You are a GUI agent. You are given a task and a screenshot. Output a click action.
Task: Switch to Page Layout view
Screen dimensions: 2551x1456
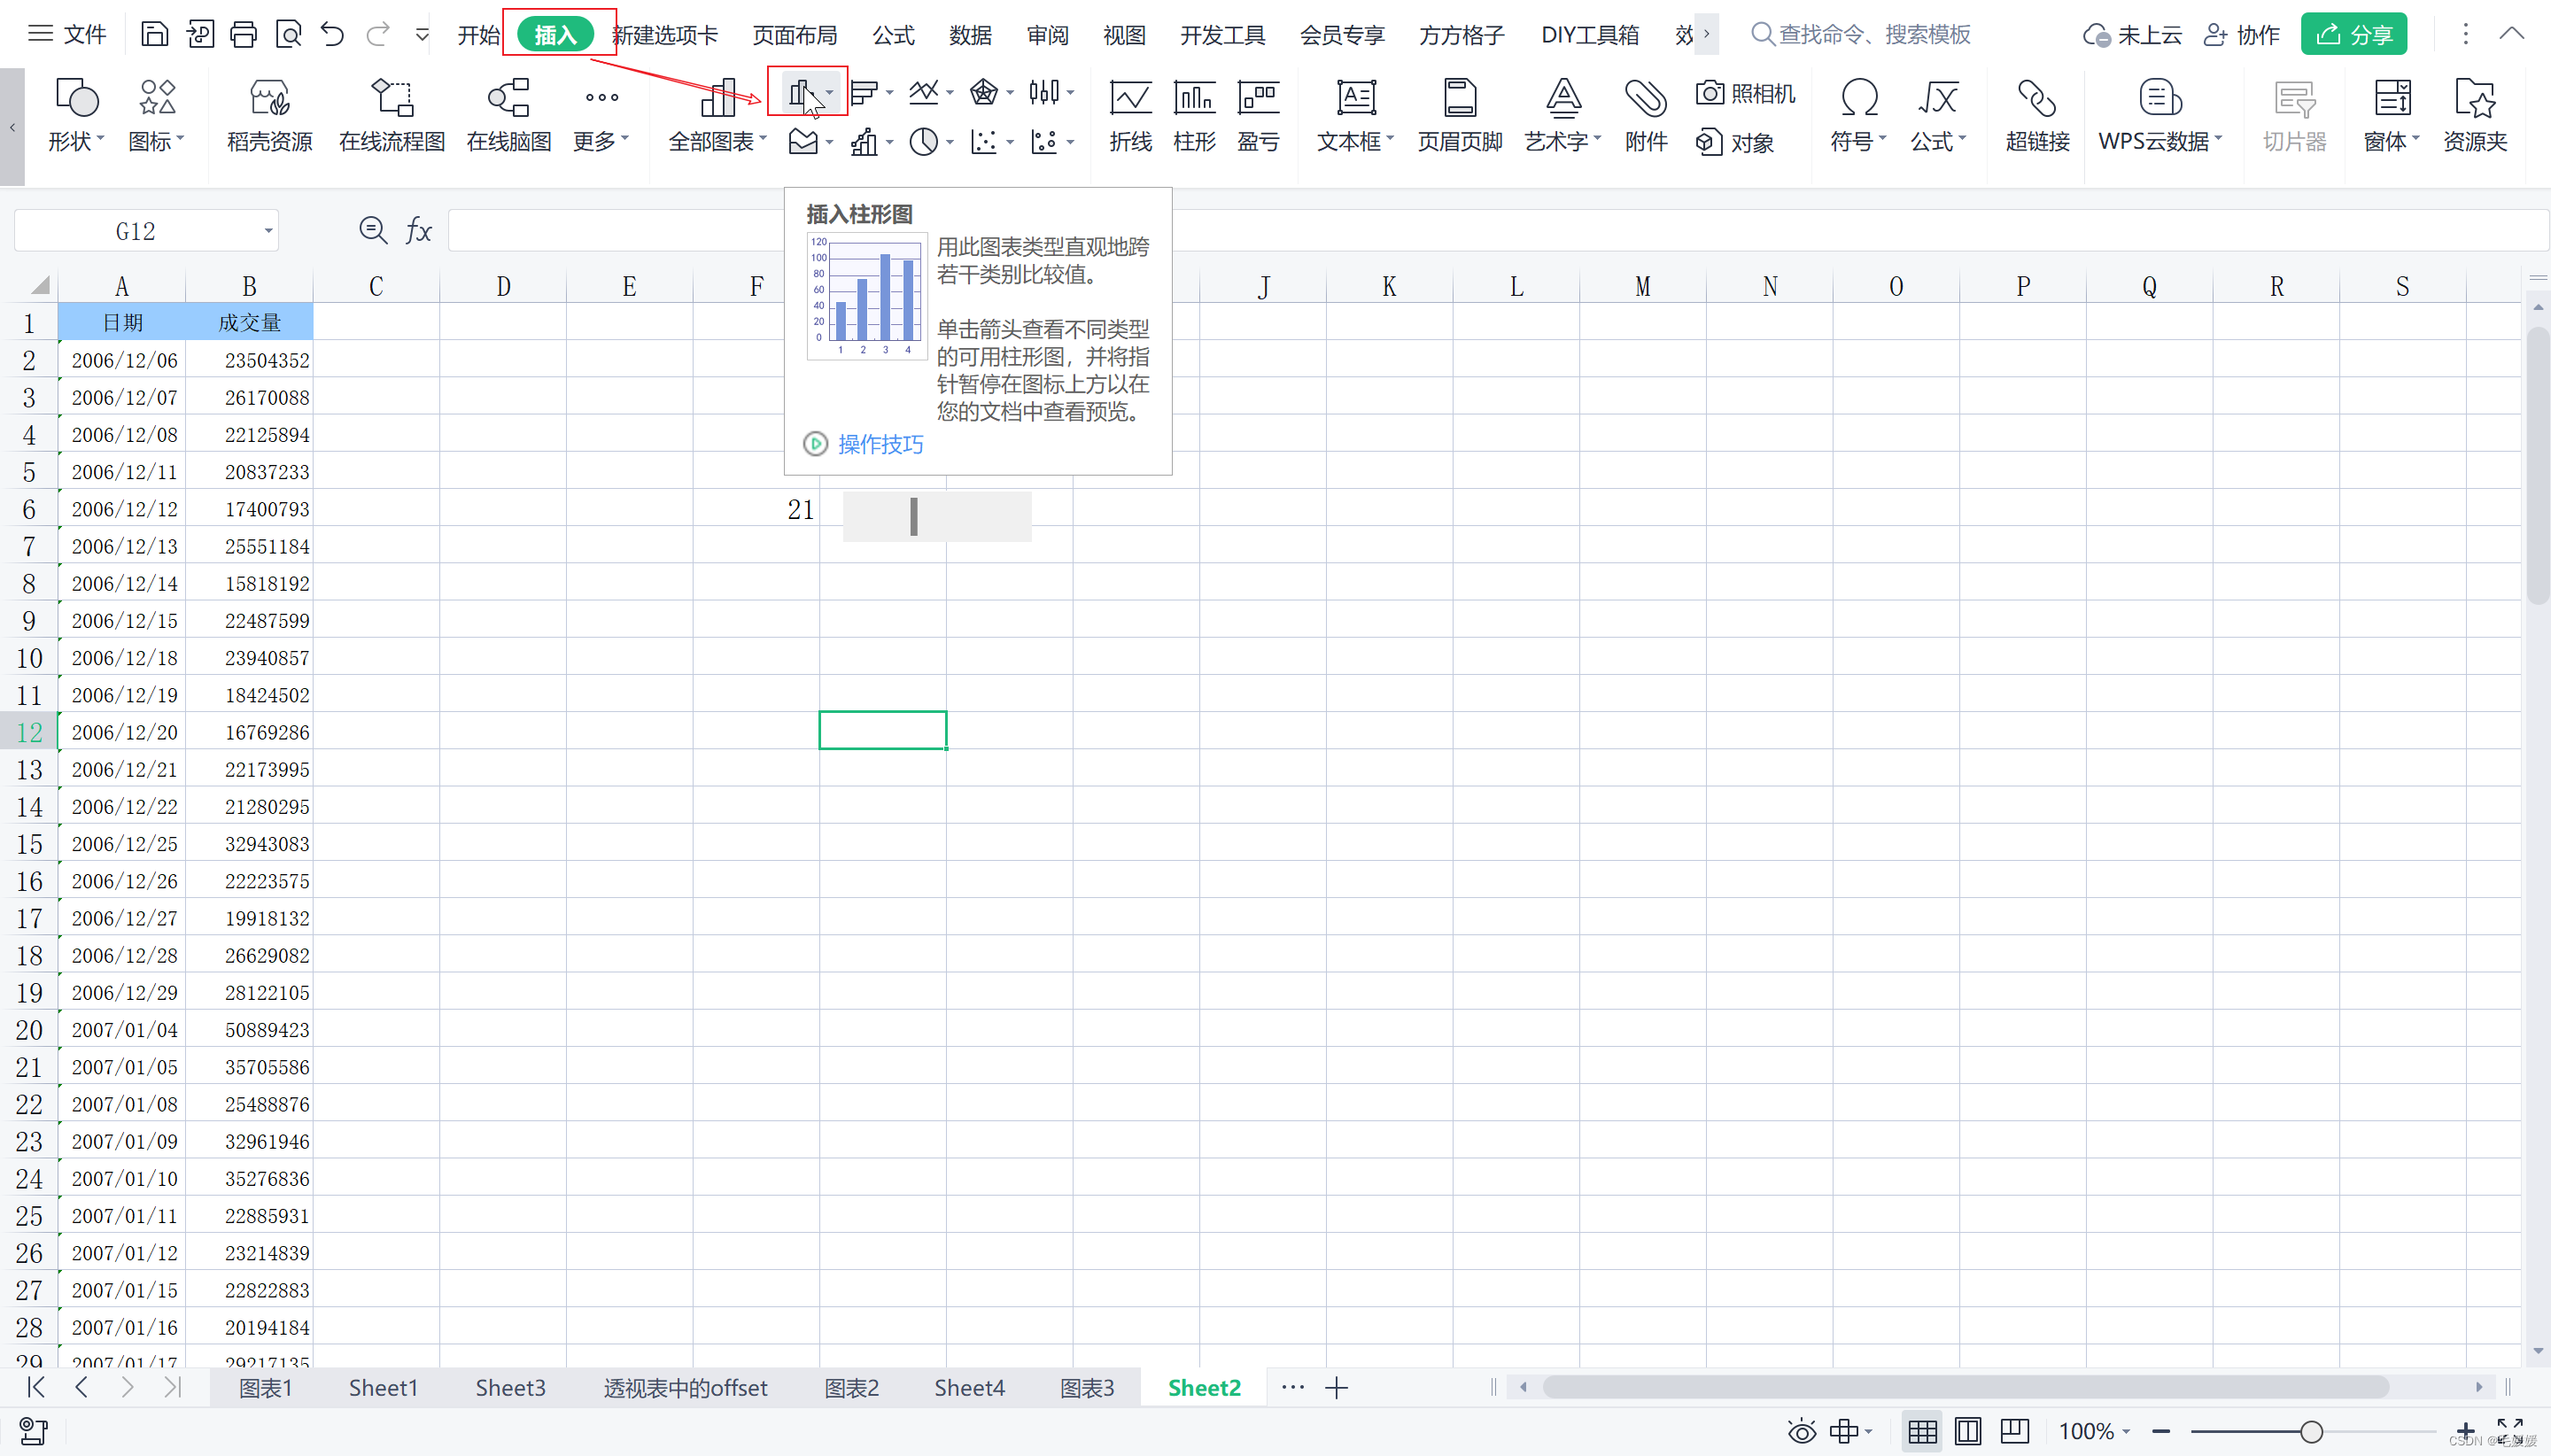coord(1968,1431)
